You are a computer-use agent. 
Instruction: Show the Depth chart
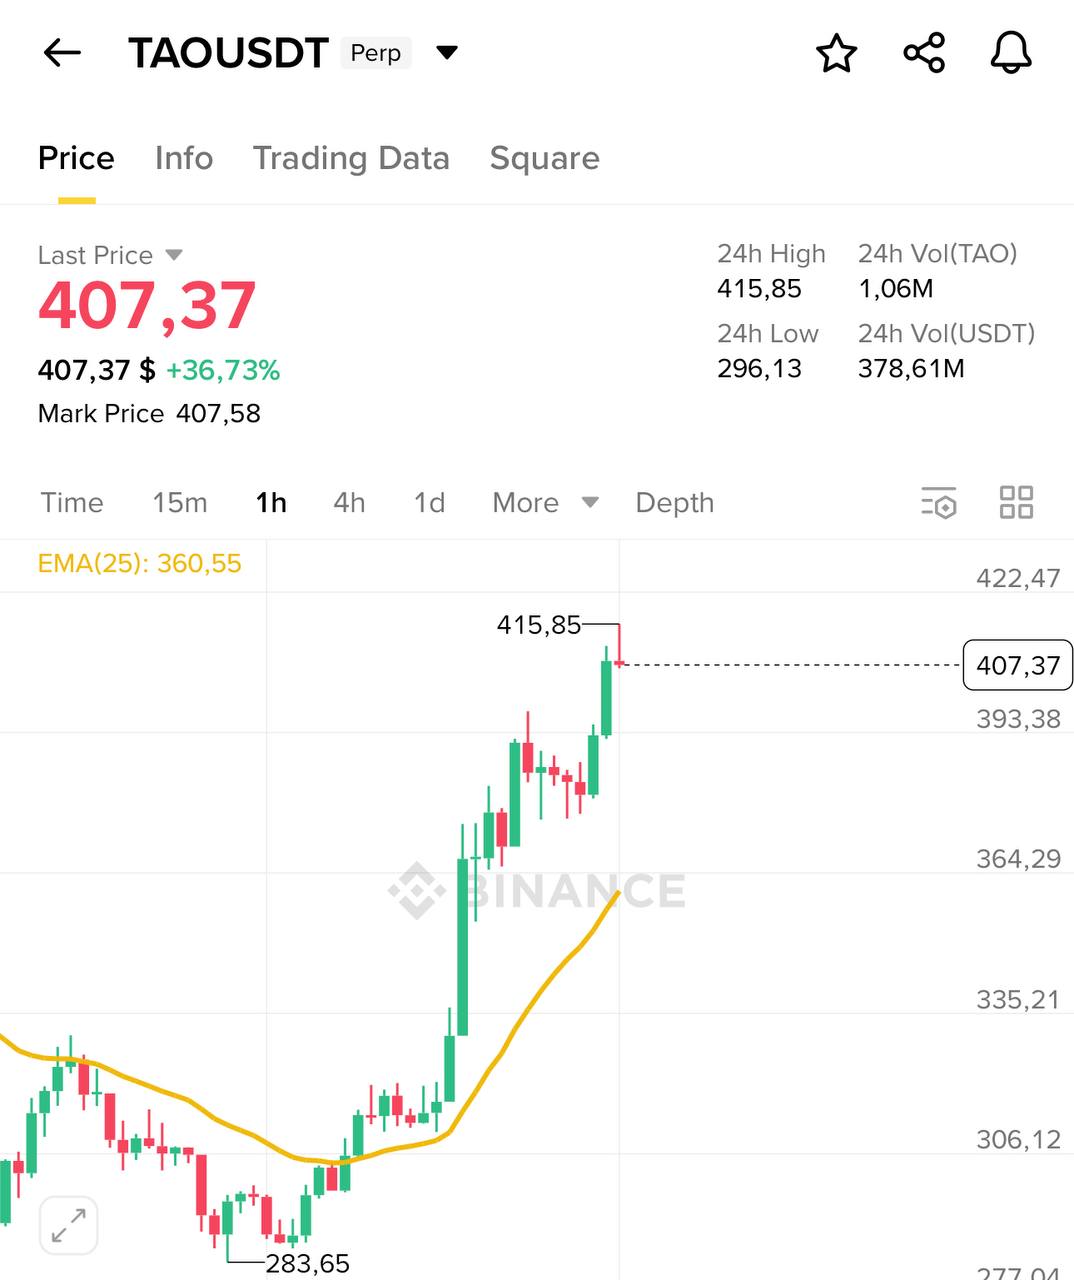675,503
